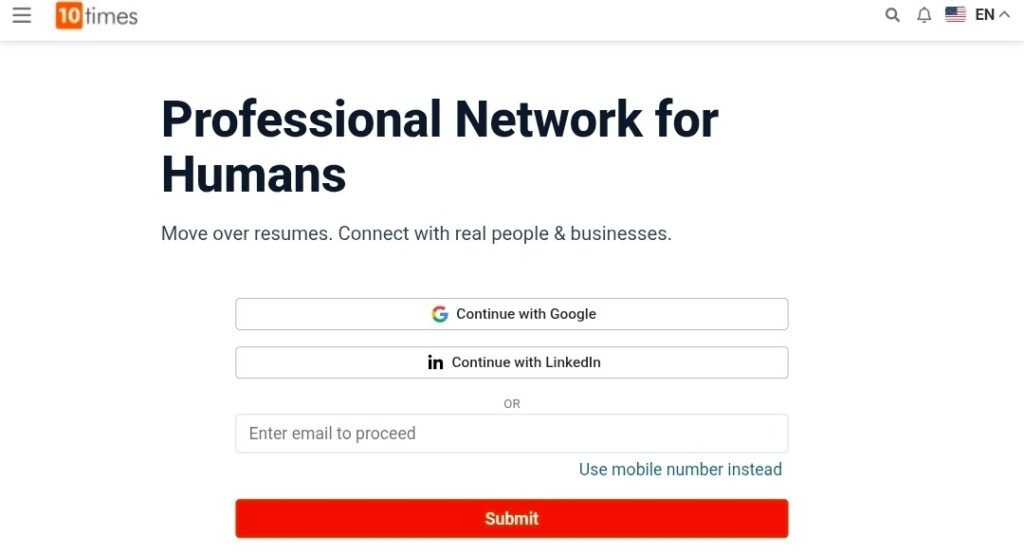Click the "OR" separator text
This screenshot has width=1024, height=555.
point(512,404)
